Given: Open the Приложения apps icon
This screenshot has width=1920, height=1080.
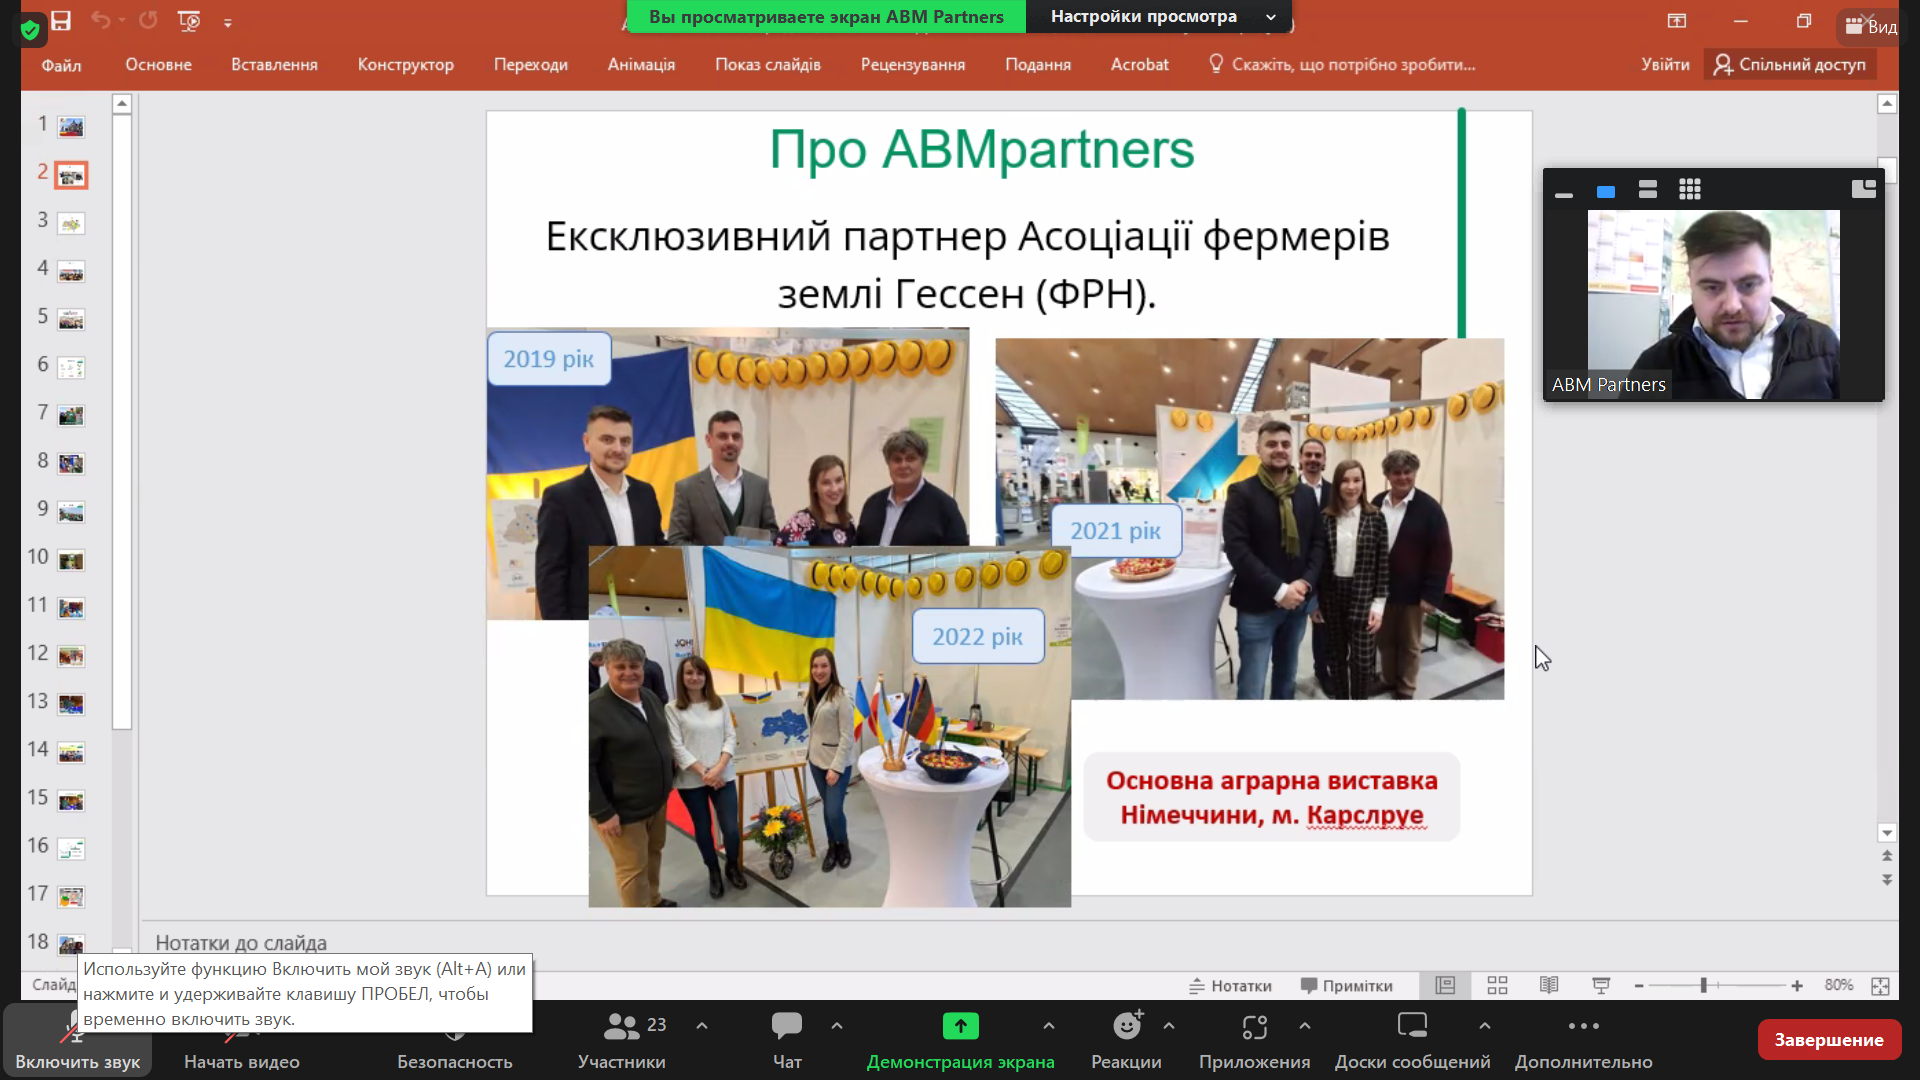Looking at the screenshot, I should pos(1254,1026).
